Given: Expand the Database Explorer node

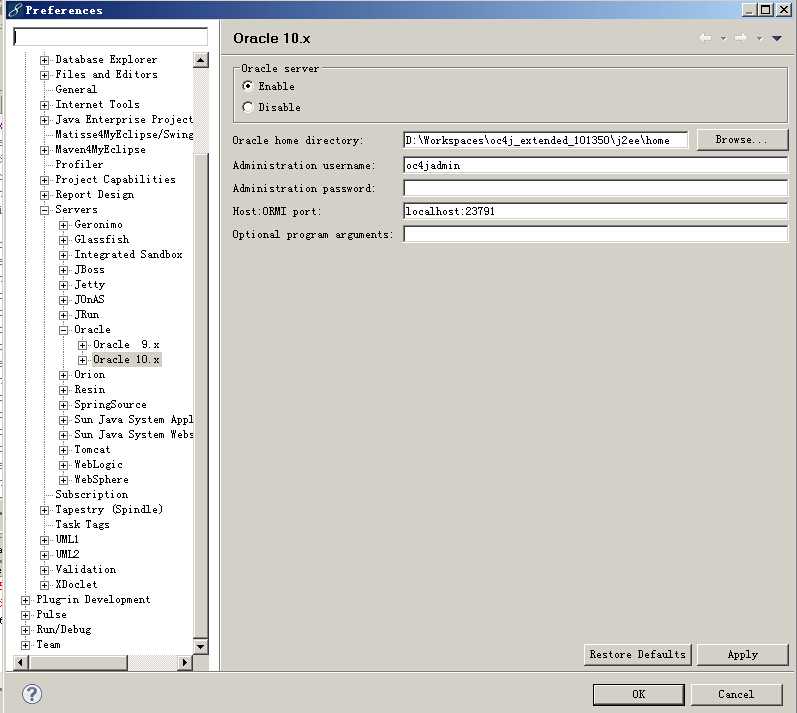Looking at the screenshot, I should [x=45, y=60].
